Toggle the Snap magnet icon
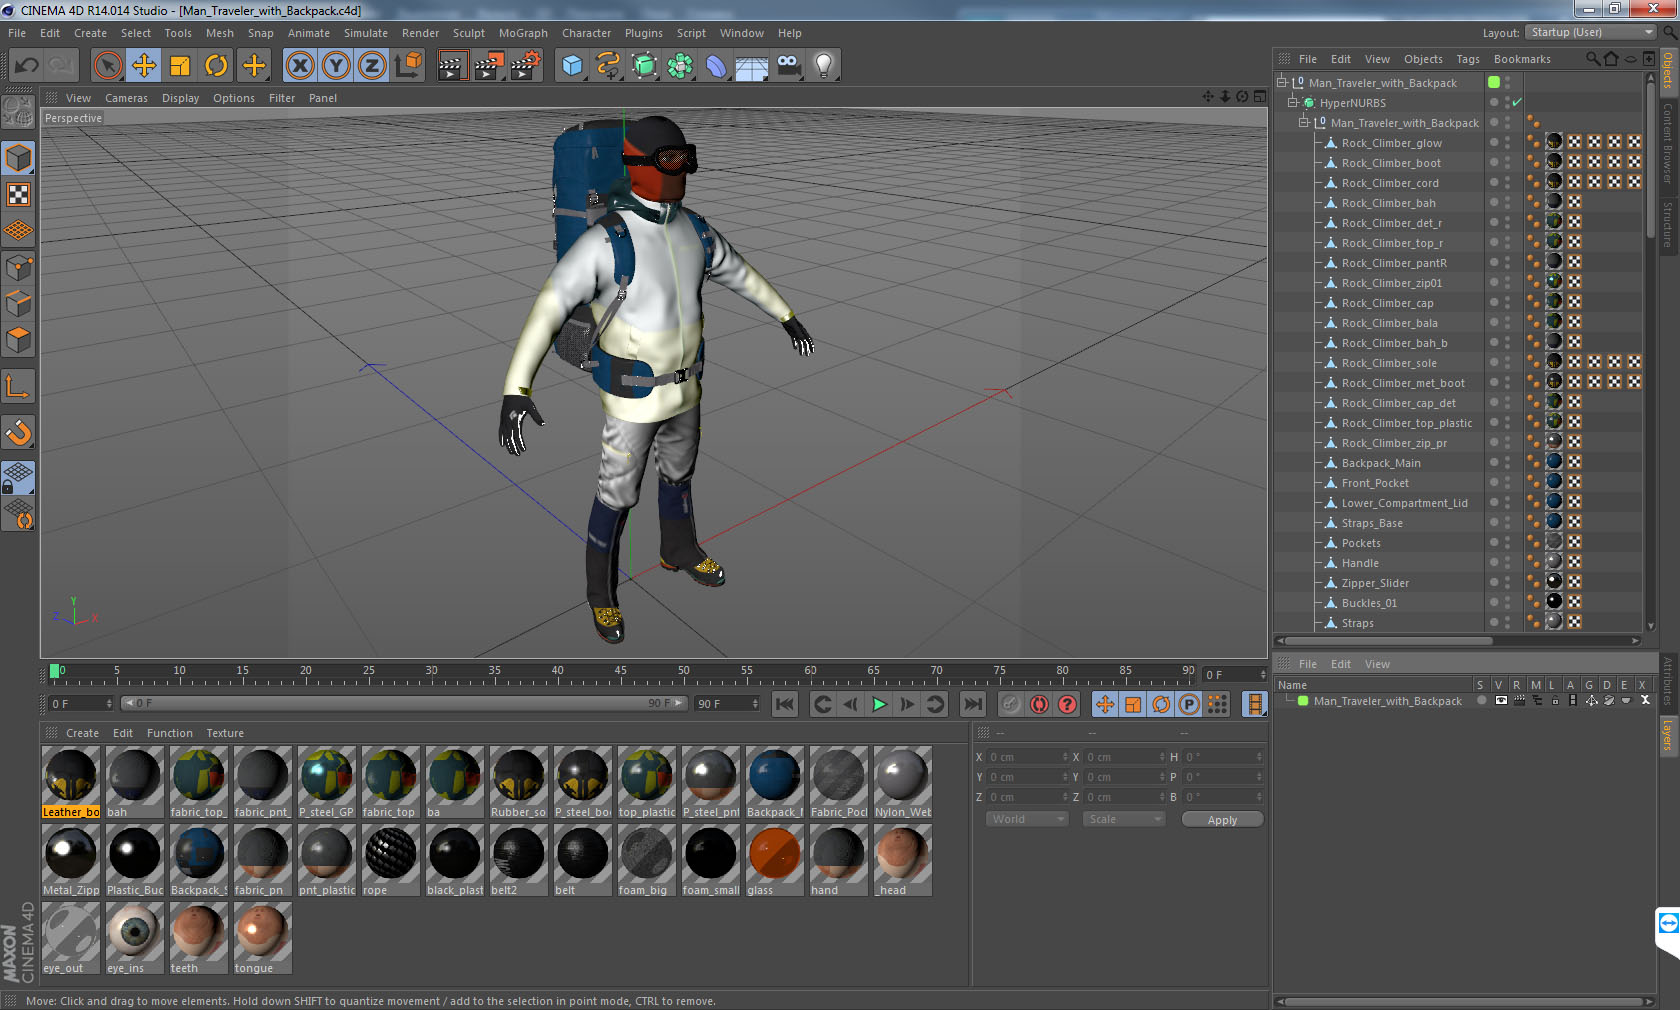This screenshot has height=1010, width=1680. pyautogui.click(x=18, y=433)
